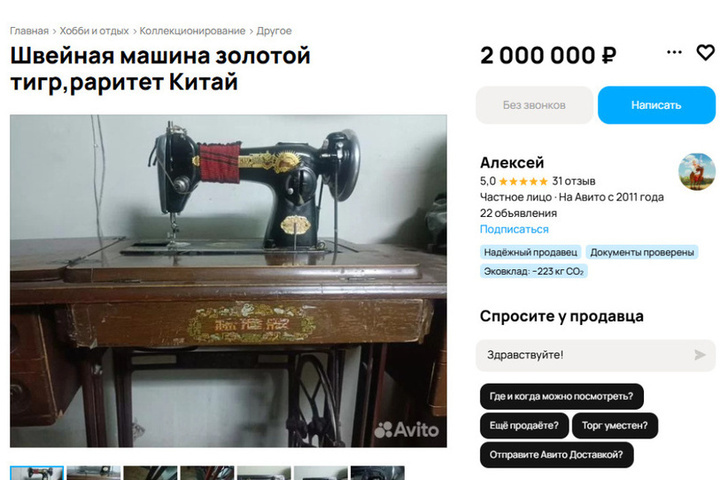
Task: Open Хобби и отдых breadcrumb category
Action: pyautogui.click(x=94, y=31)
